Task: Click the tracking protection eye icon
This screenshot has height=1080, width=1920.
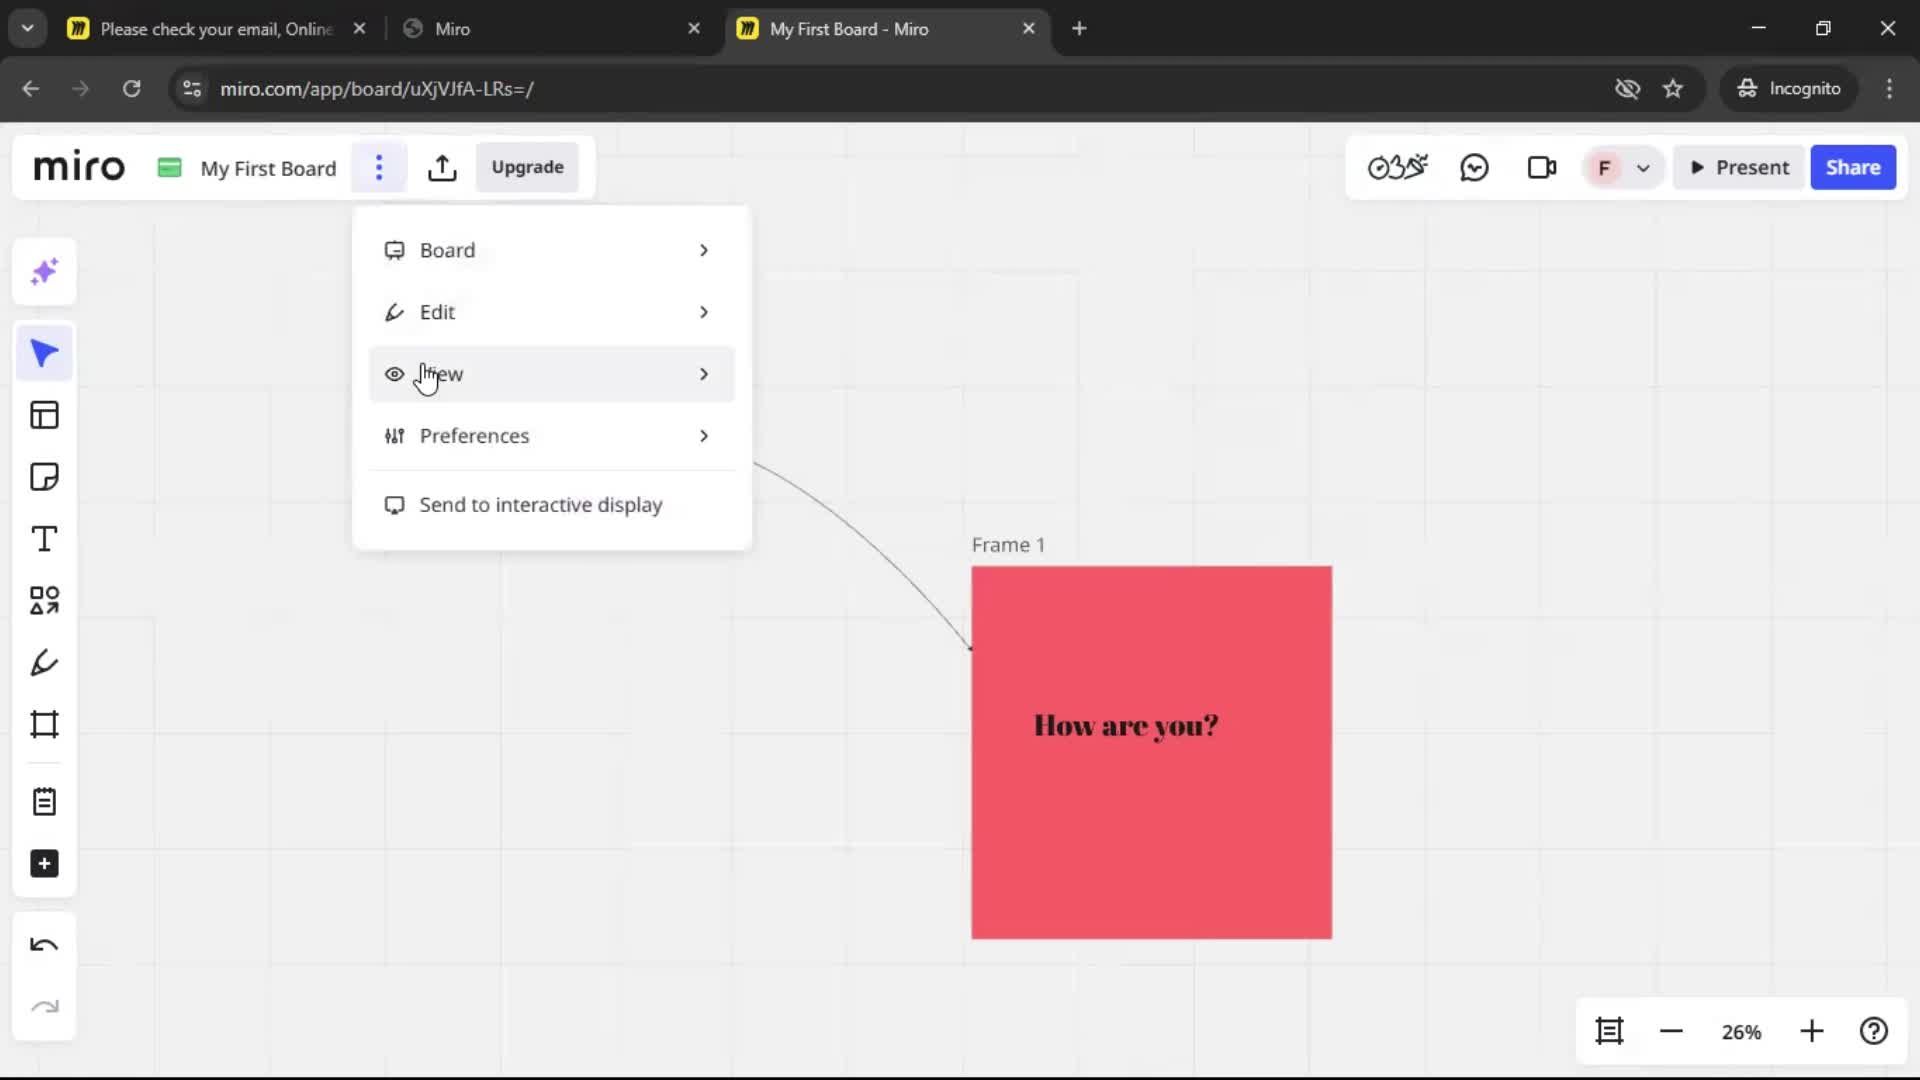Action: click(x=1627, y=89)
